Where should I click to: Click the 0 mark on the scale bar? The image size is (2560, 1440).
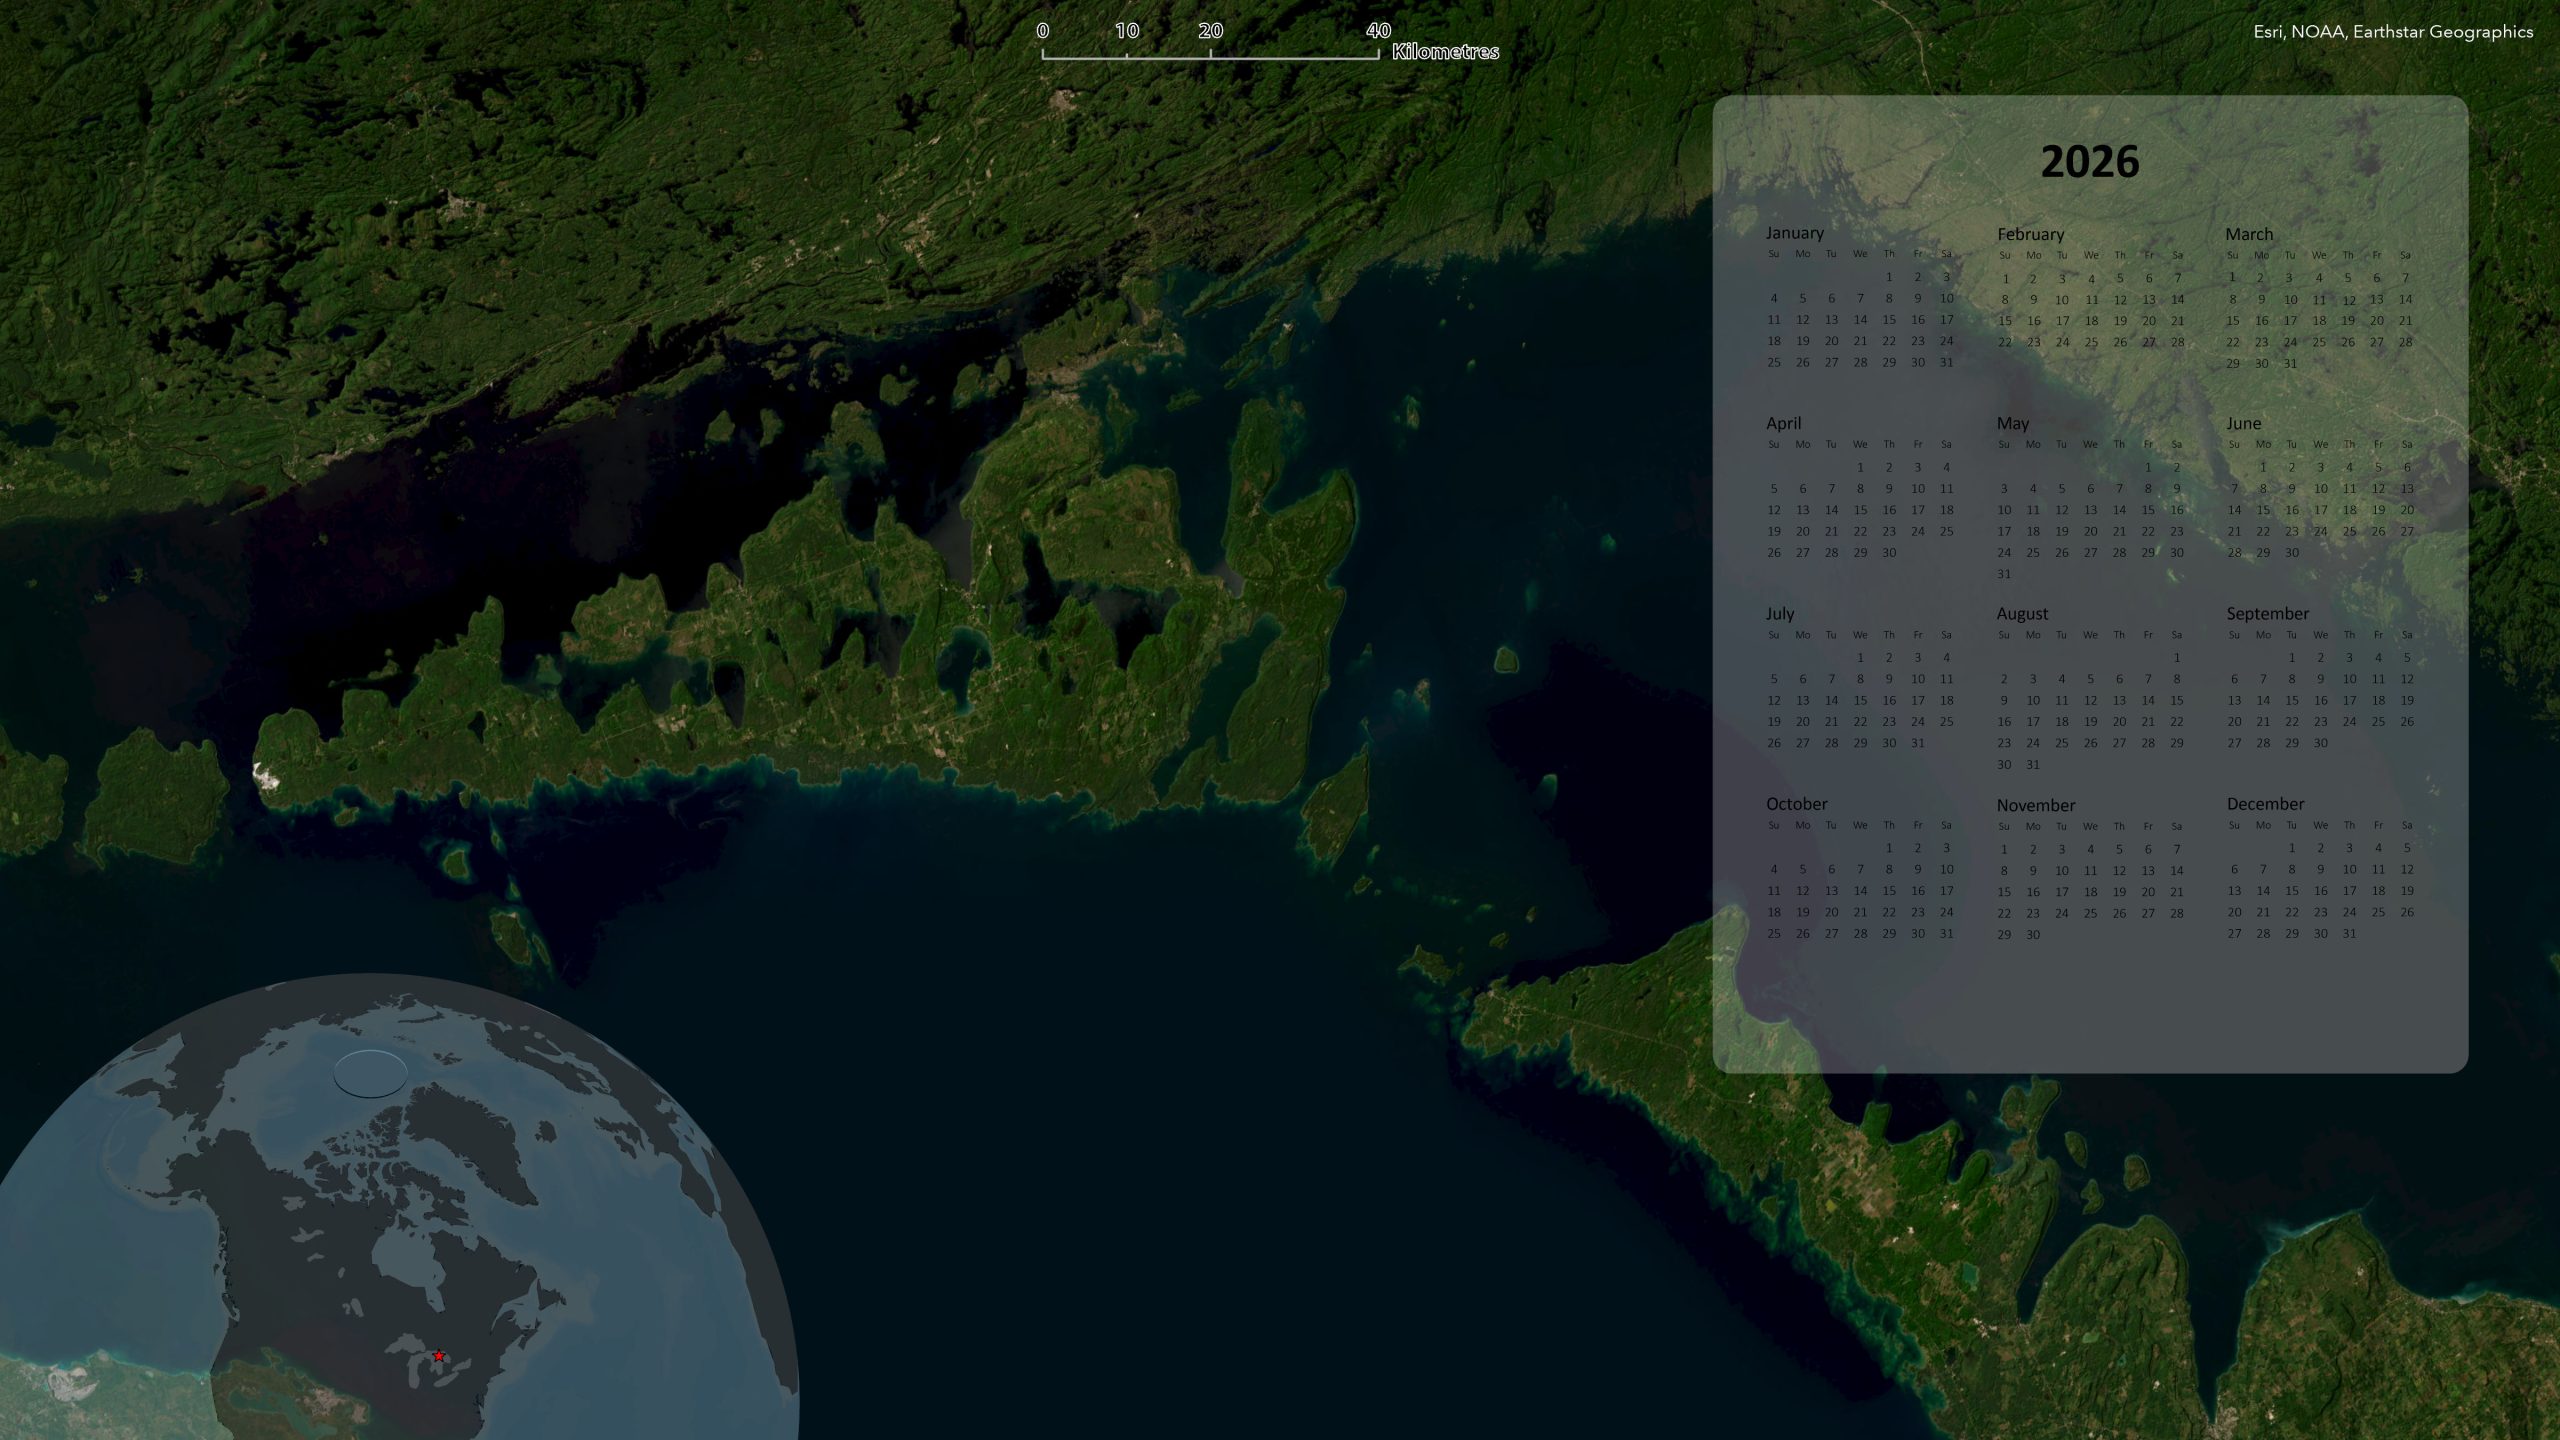pos(1042,31)
